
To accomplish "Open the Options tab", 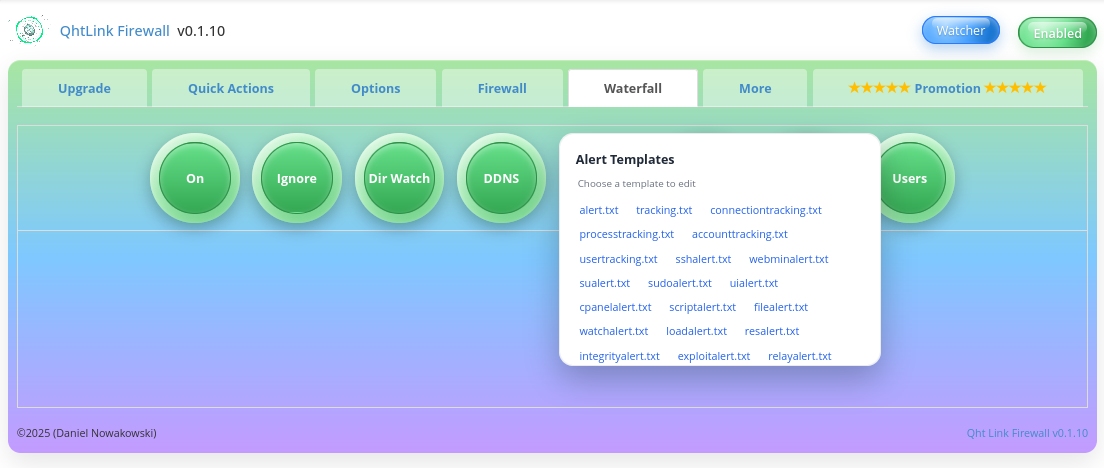I will (x=375, y=88).
